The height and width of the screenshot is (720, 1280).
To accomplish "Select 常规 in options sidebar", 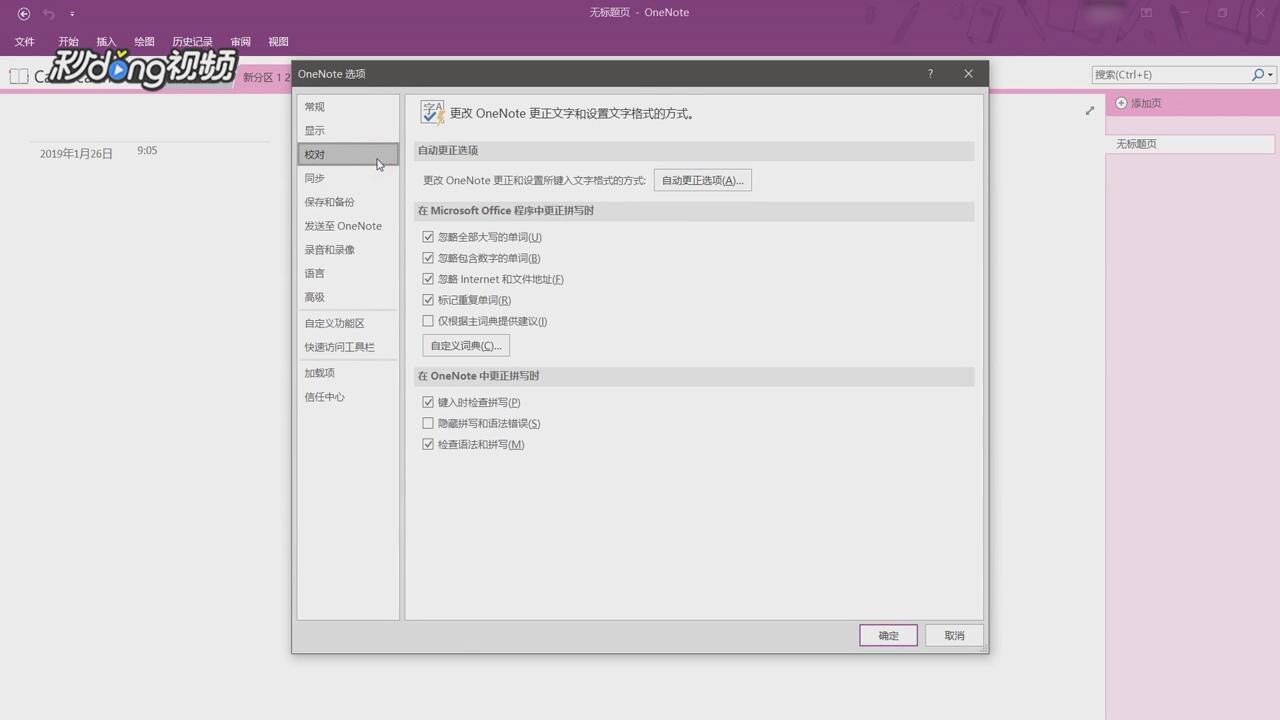I will click(x=348, y=107).
